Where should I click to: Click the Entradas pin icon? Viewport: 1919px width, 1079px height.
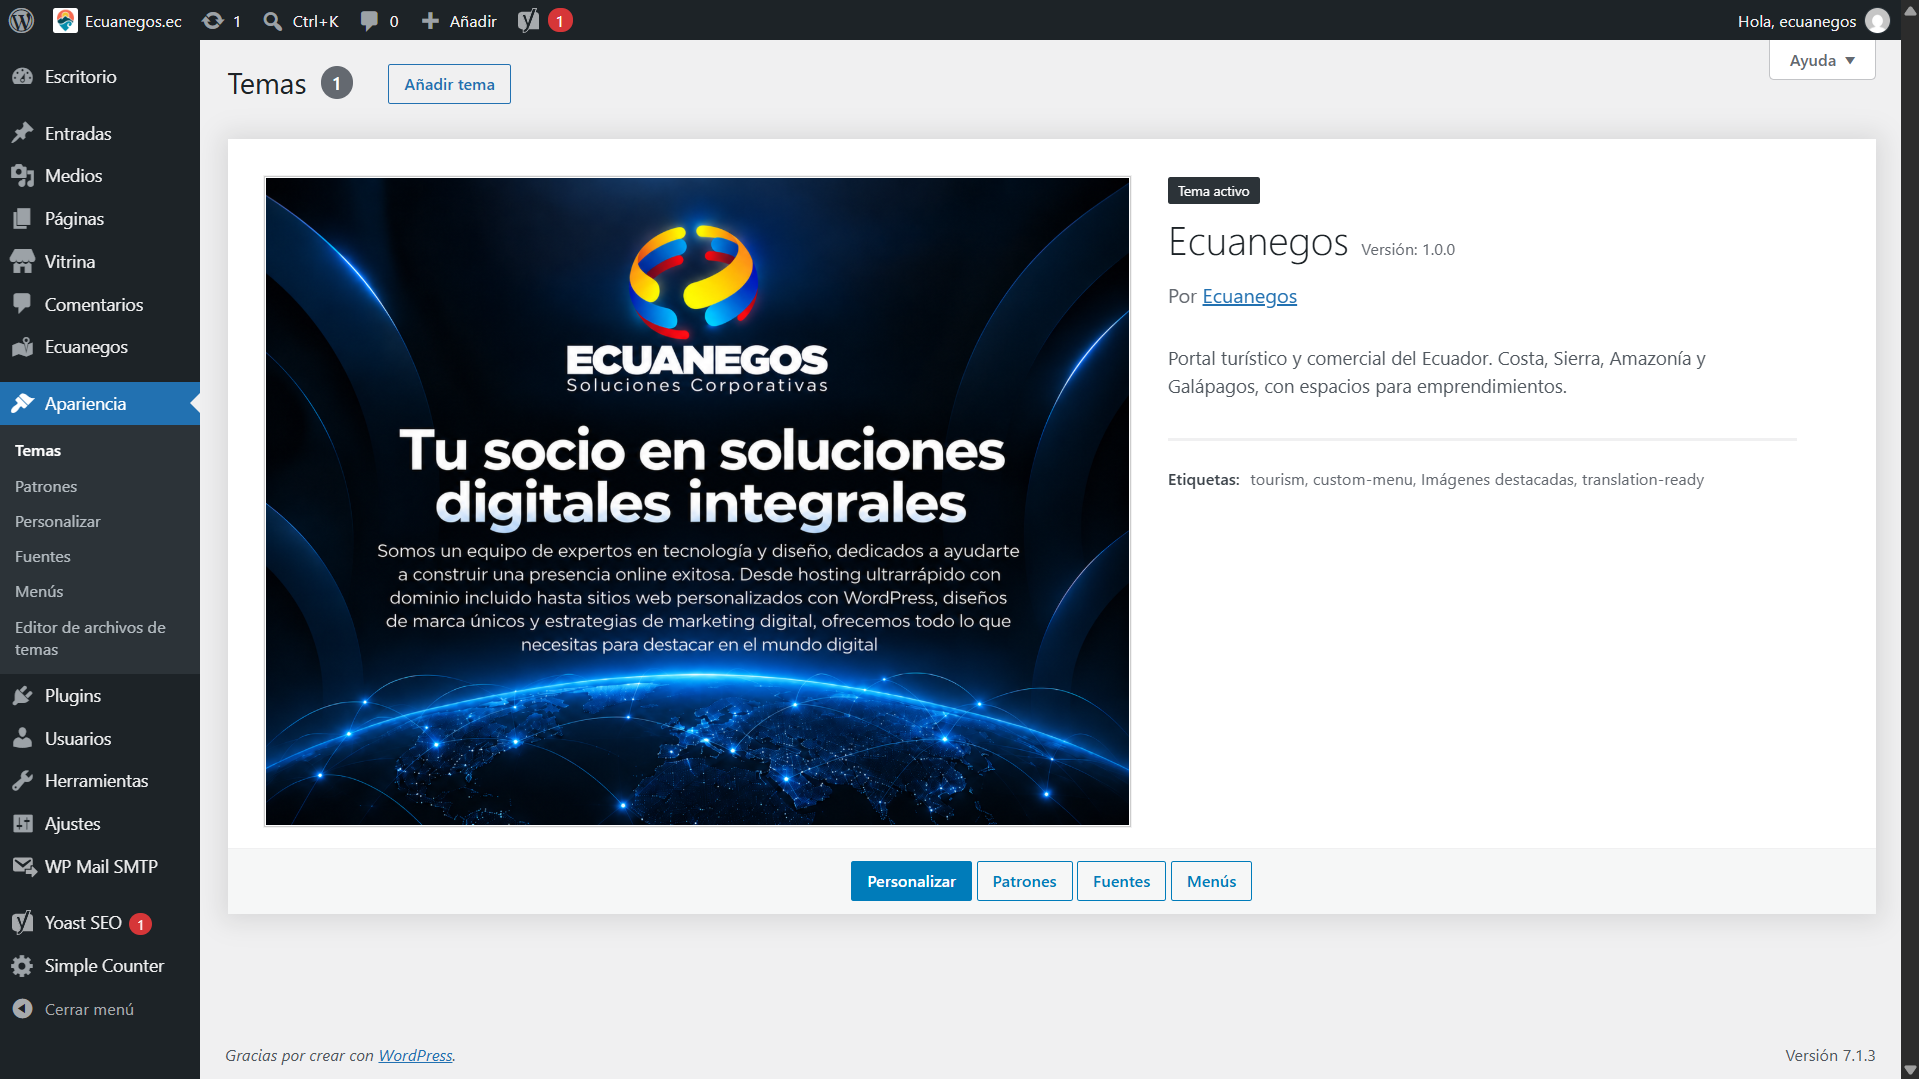(22, 133)
